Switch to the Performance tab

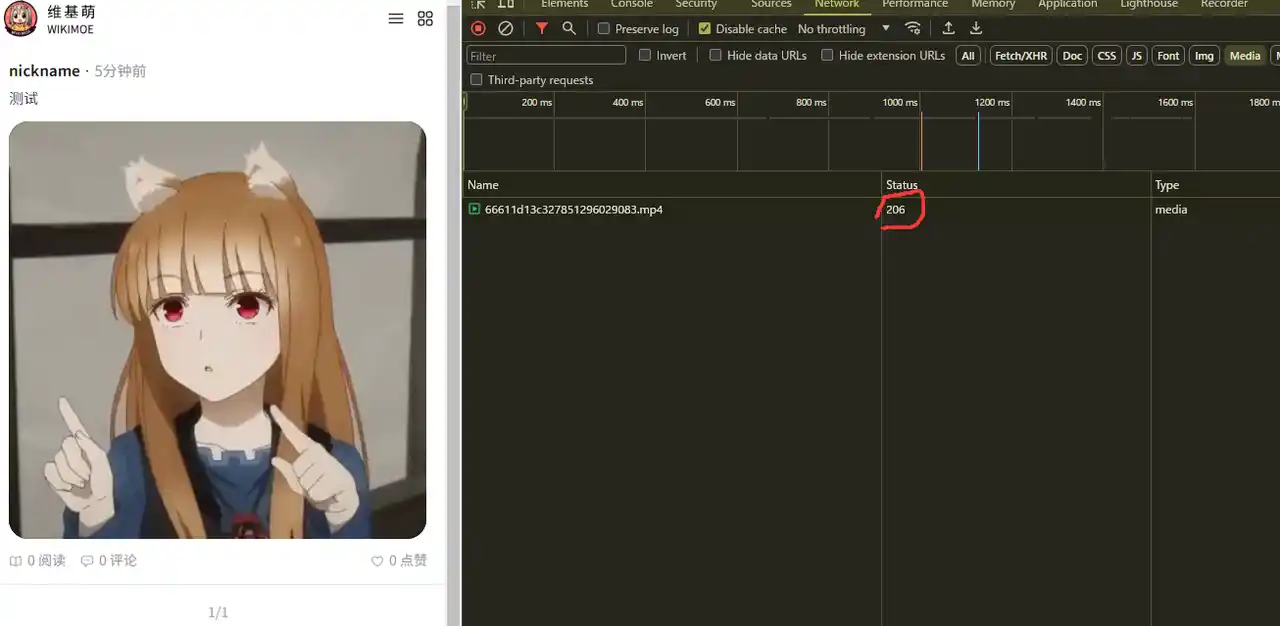[x=914, y=5]
